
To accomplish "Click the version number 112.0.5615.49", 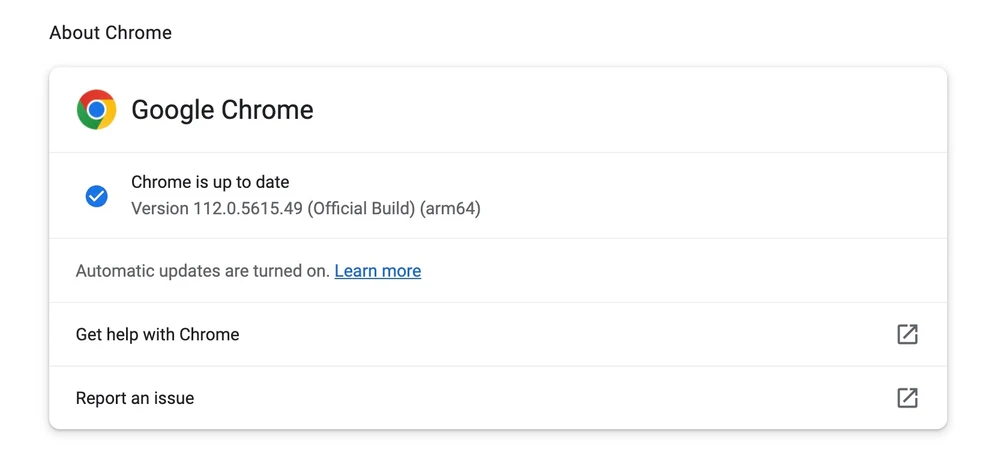I will click(248, 209).
